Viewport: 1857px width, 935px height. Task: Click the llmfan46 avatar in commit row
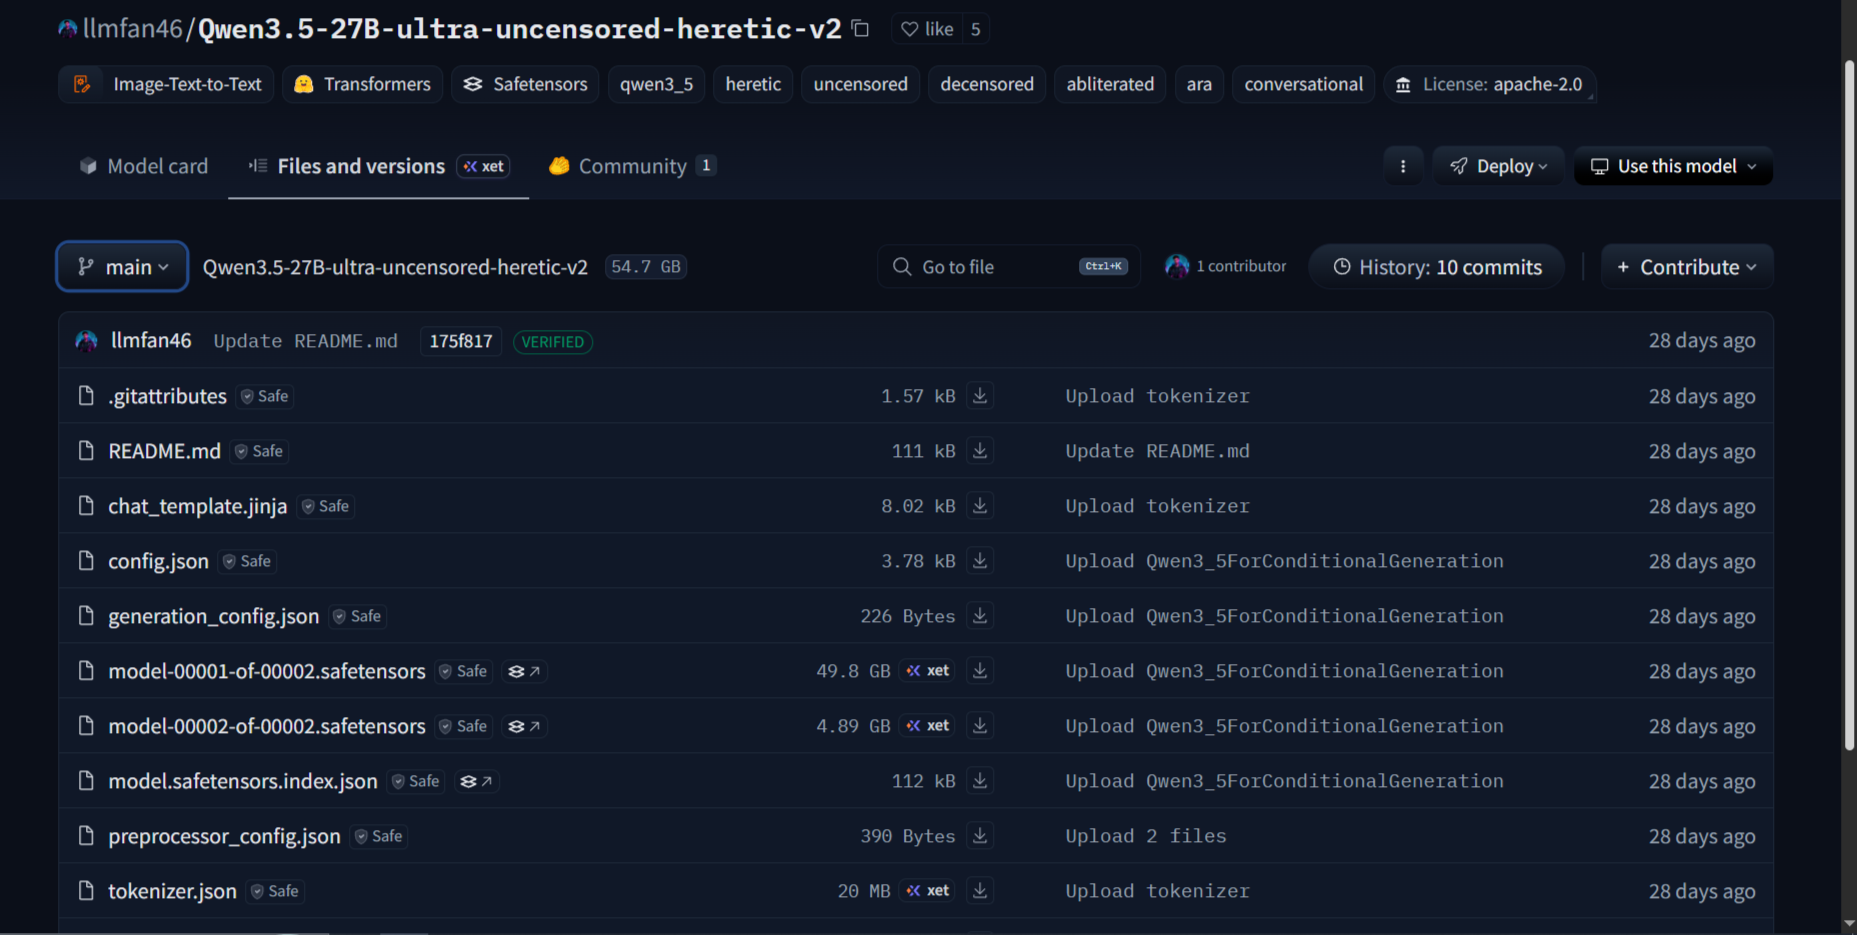pyautogui.click(x=87, y=341)
